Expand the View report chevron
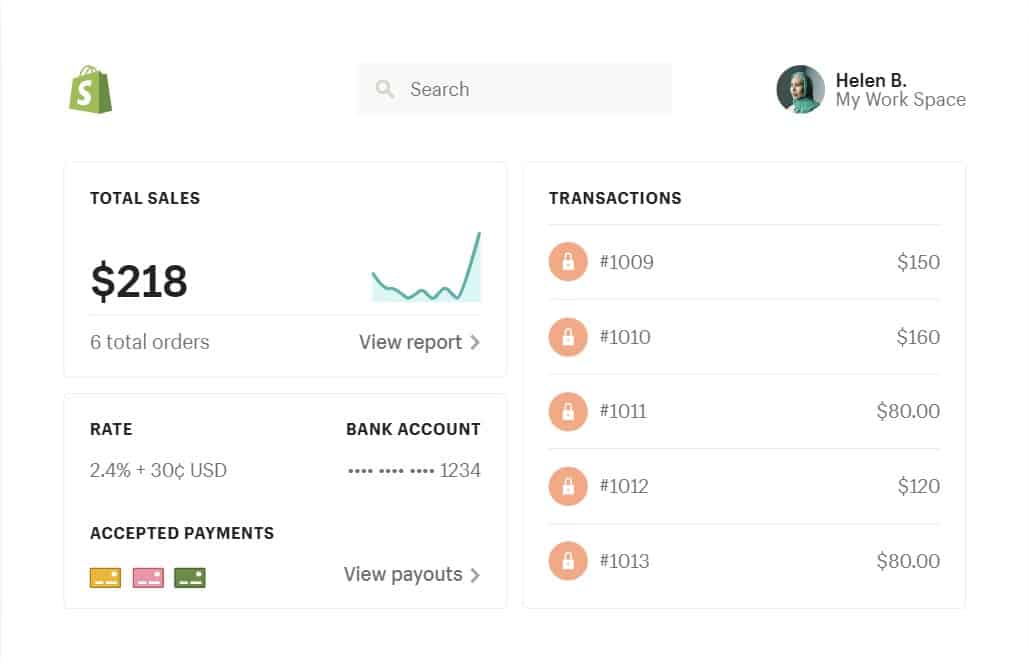The width and height of the screenshot is (1029, 664). (x=477, y=342)
